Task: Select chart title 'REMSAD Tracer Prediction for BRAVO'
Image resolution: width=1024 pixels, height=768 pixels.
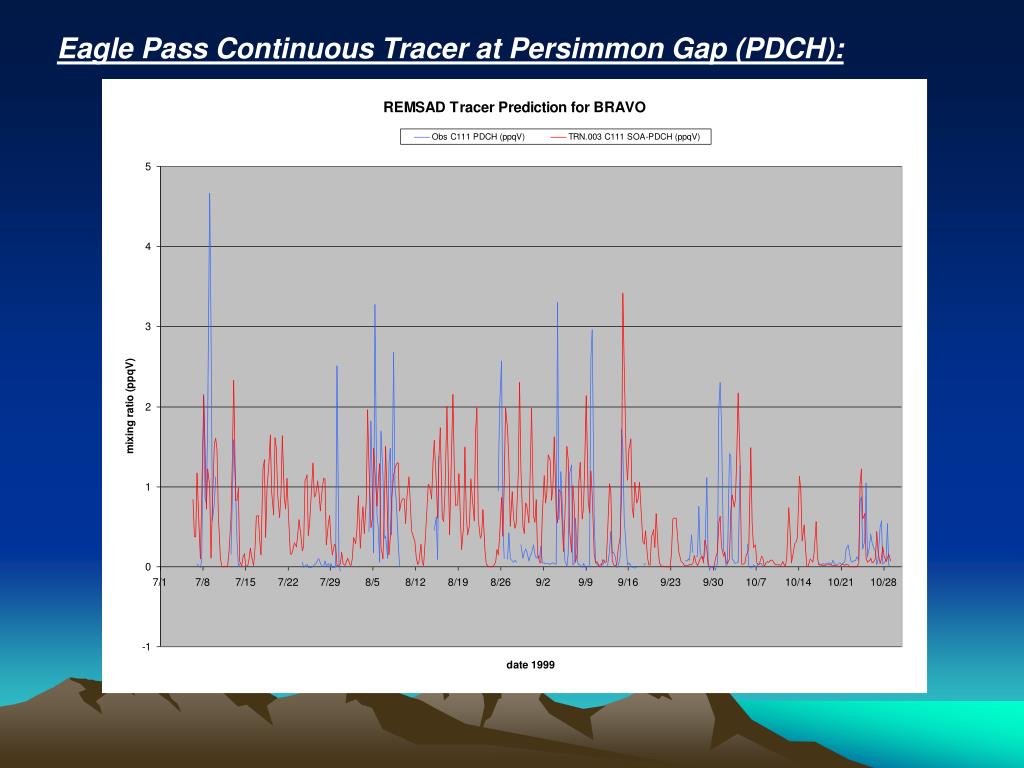Action: click(514, 107)
